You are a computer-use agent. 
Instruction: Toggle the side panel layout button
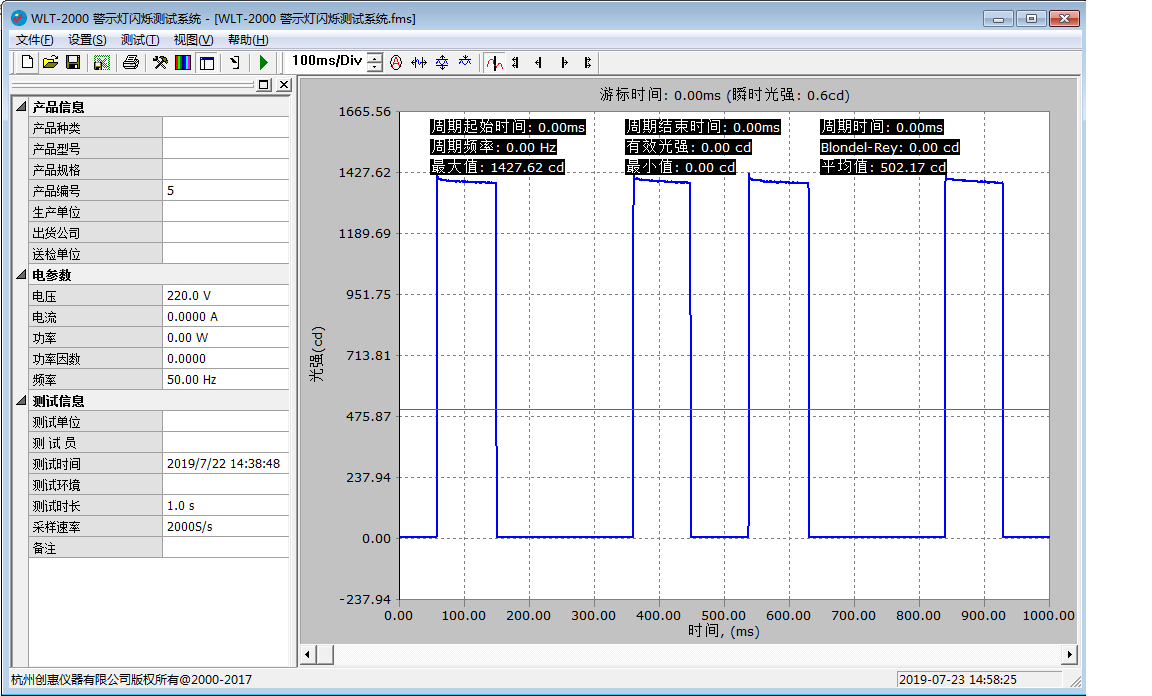pyautogui.click(x=207, y=62)
